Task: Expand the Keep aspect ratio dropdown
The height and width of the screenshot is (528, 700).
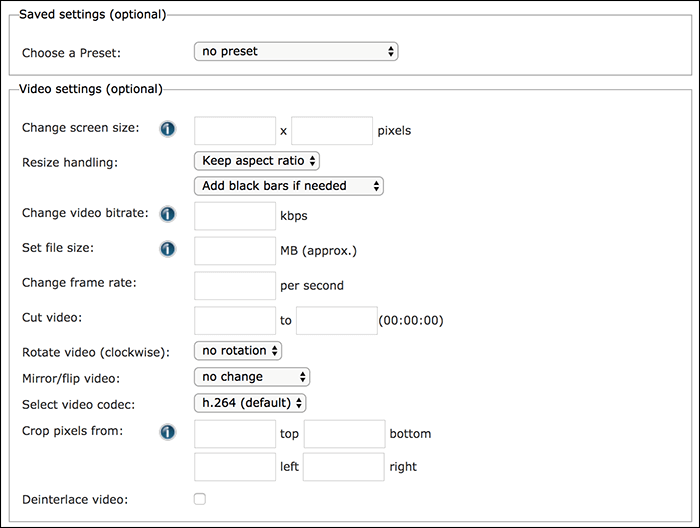Action: coord(257,160)
